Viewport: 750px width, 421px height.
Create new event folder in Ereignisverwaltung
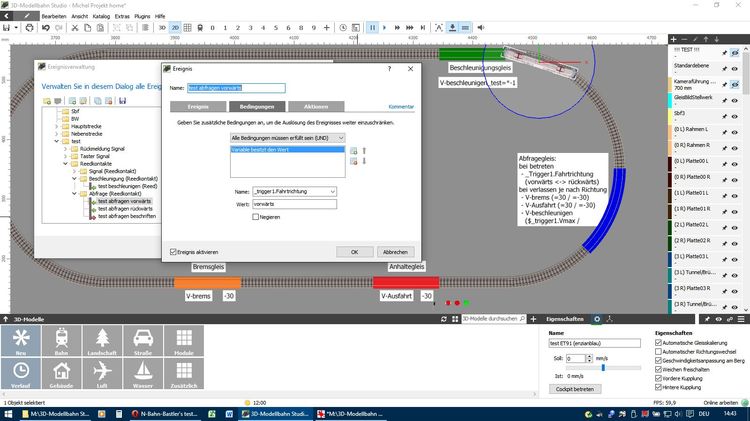[46, 101]
